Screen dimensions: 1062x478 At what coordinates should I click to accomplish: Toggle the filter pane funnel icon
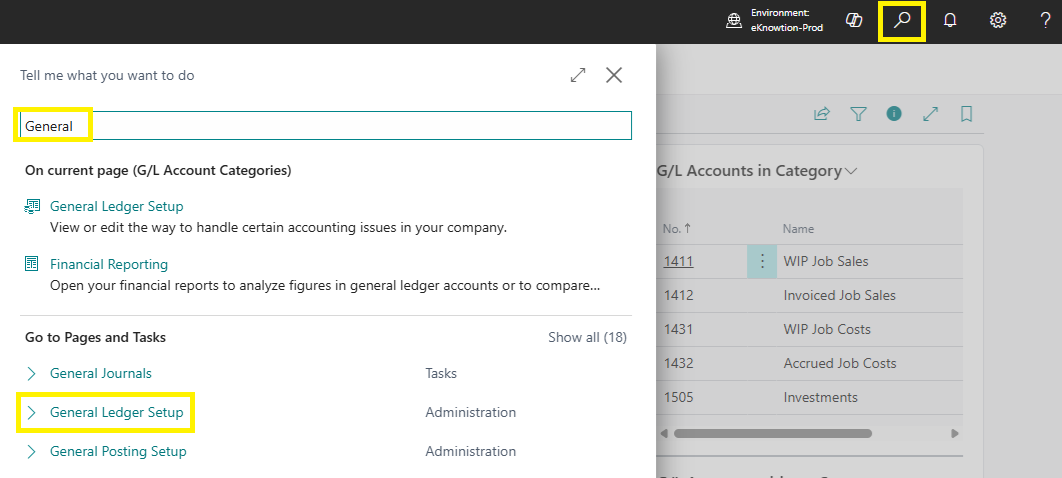pos(858,114)
